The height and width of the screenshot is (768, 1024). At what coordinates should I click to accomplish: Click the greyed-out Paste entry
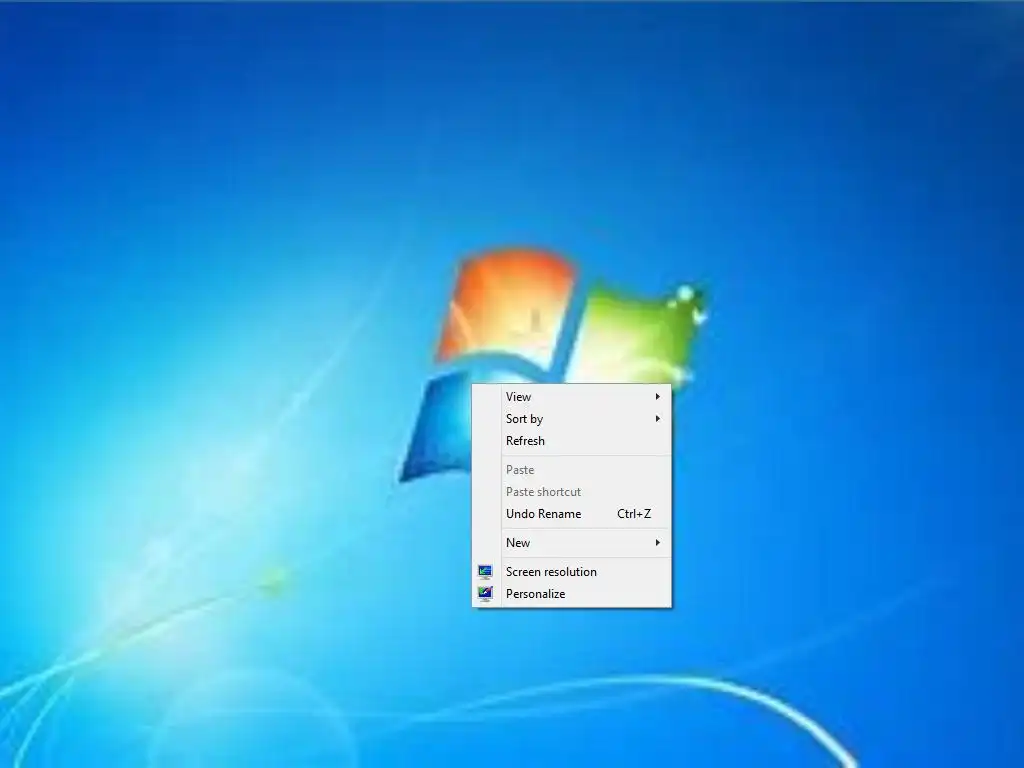click(x=571, y=470)
